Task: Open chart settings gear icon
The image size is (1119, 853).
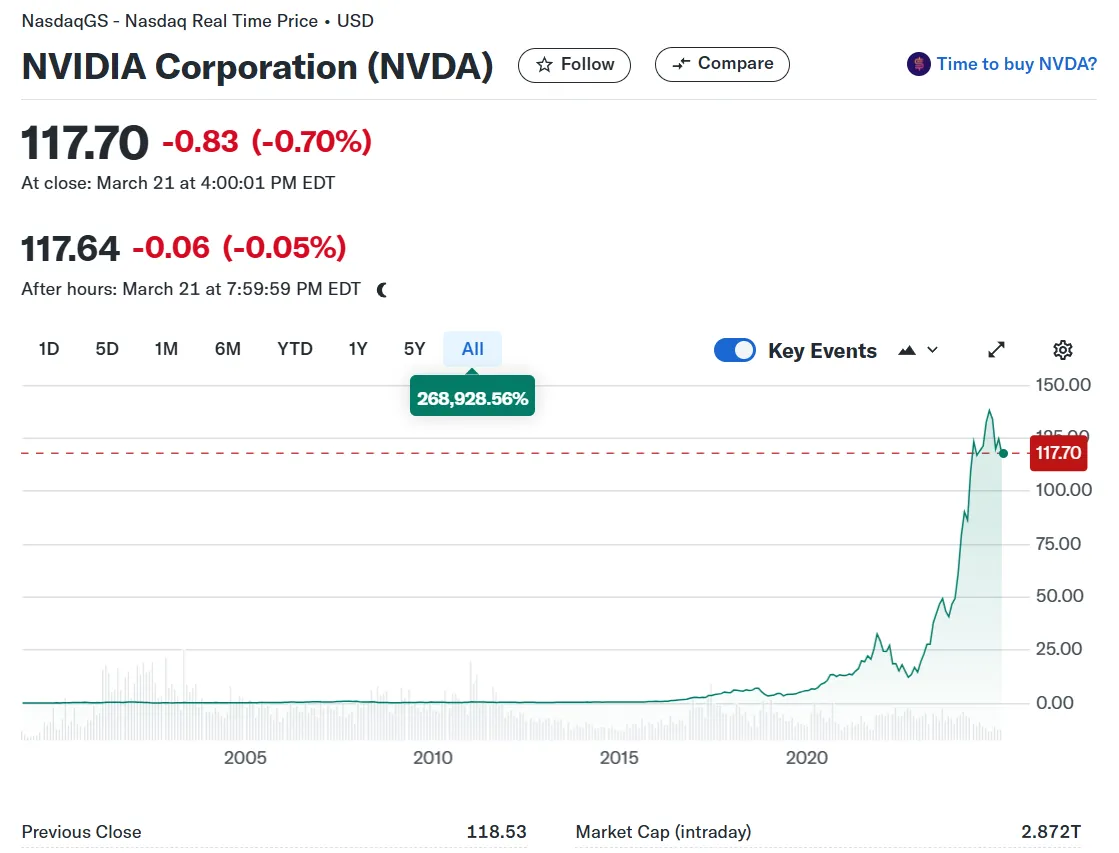Action: pyautogui.click(x=1063, y=350)
